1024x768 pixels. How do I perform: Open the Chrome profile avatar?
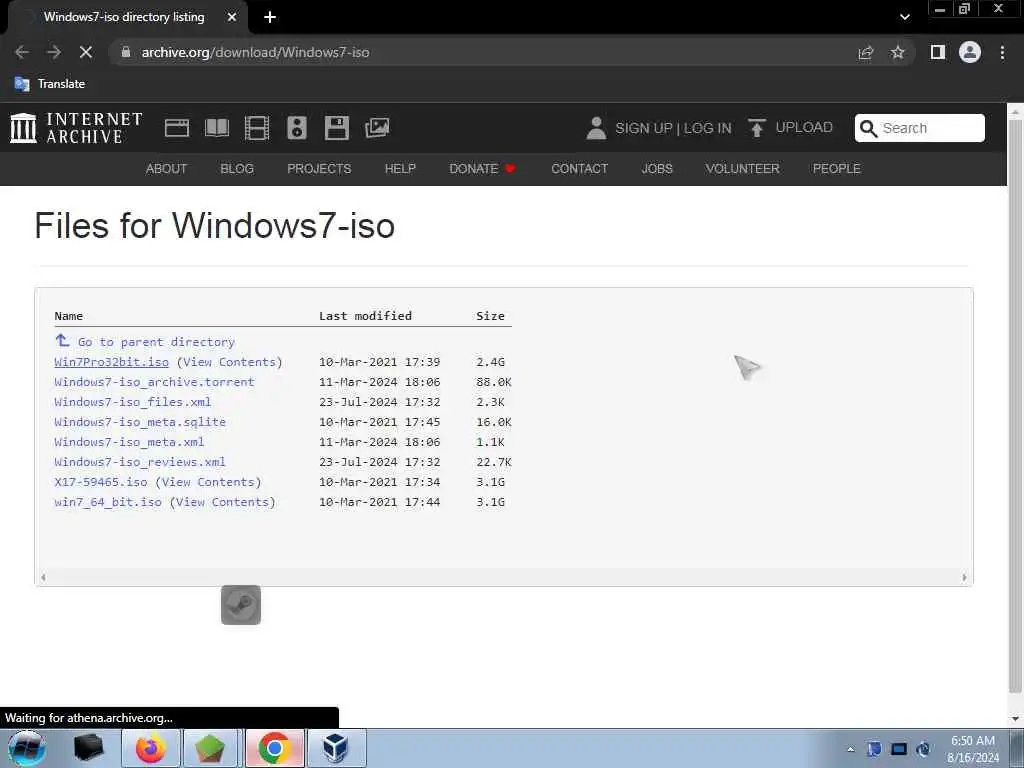pos(970,52)
